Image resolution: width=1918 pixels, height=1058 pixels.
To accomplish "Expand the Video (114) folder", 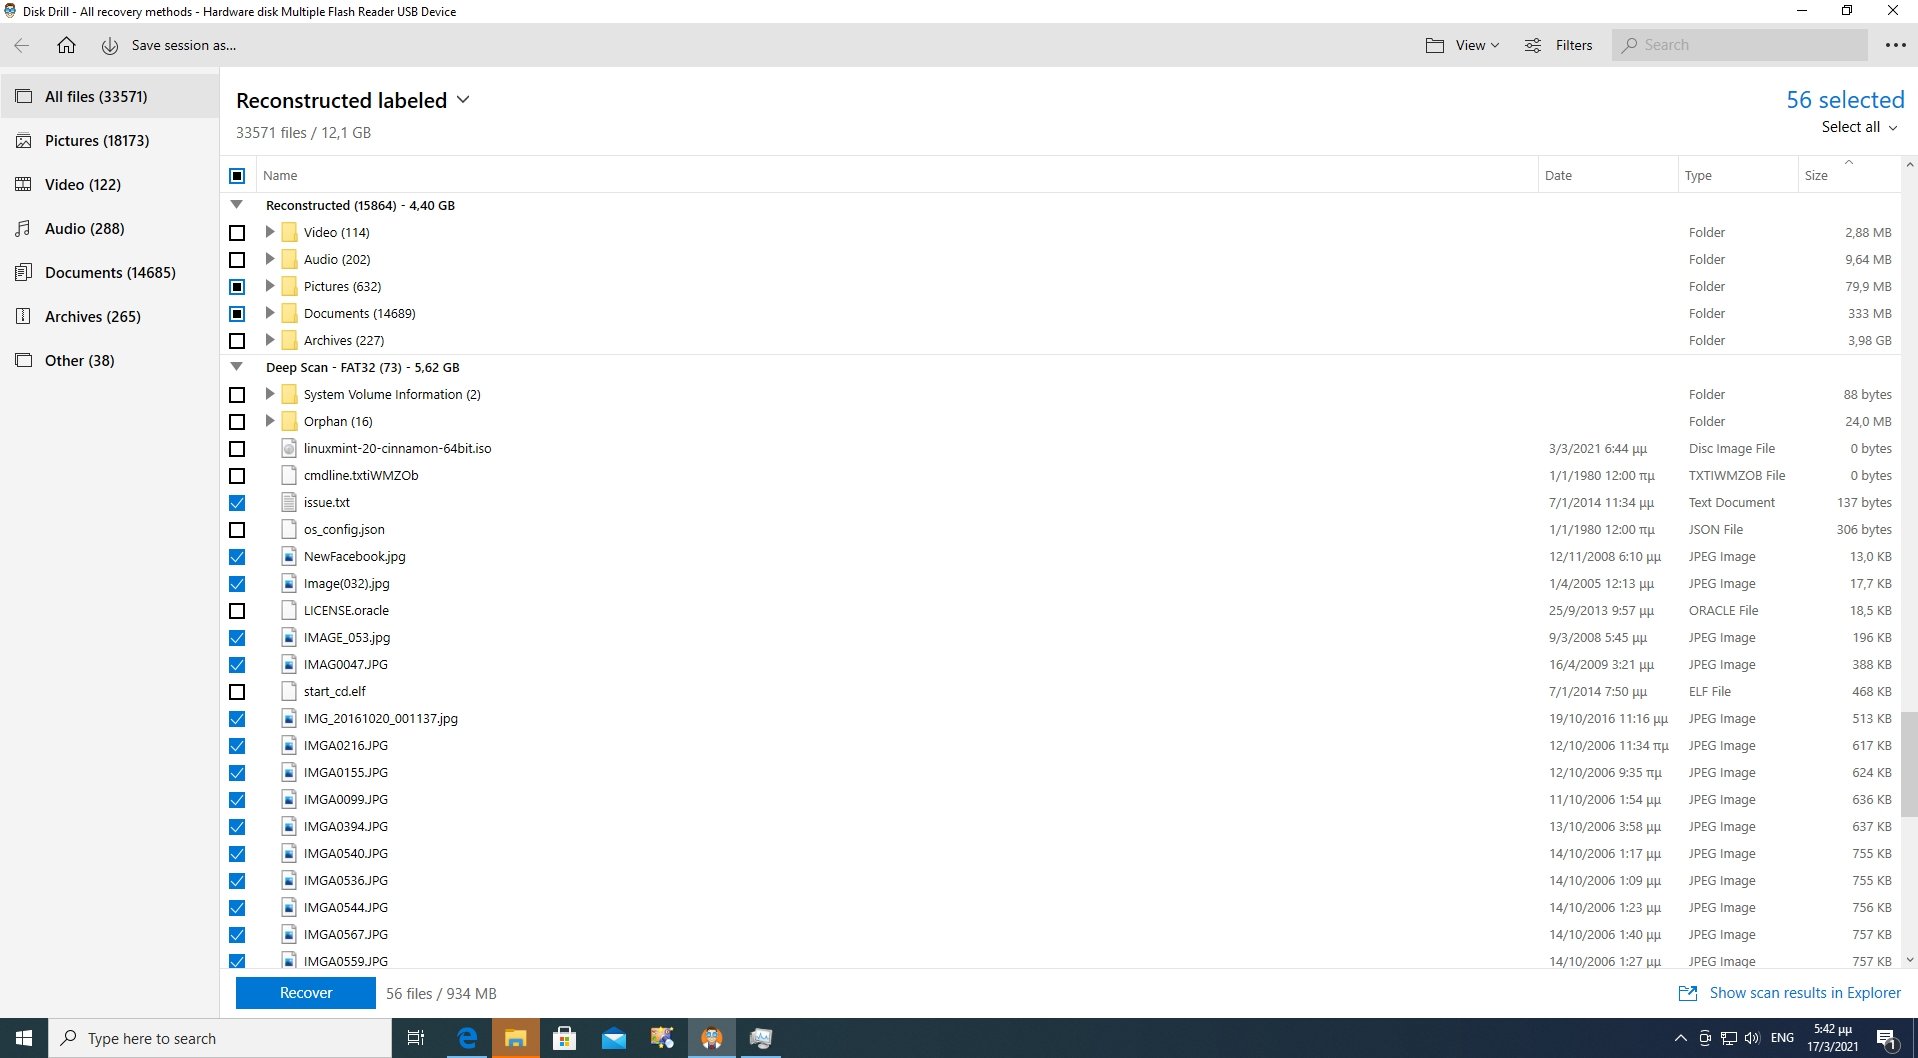I will [x=269, y=232].
